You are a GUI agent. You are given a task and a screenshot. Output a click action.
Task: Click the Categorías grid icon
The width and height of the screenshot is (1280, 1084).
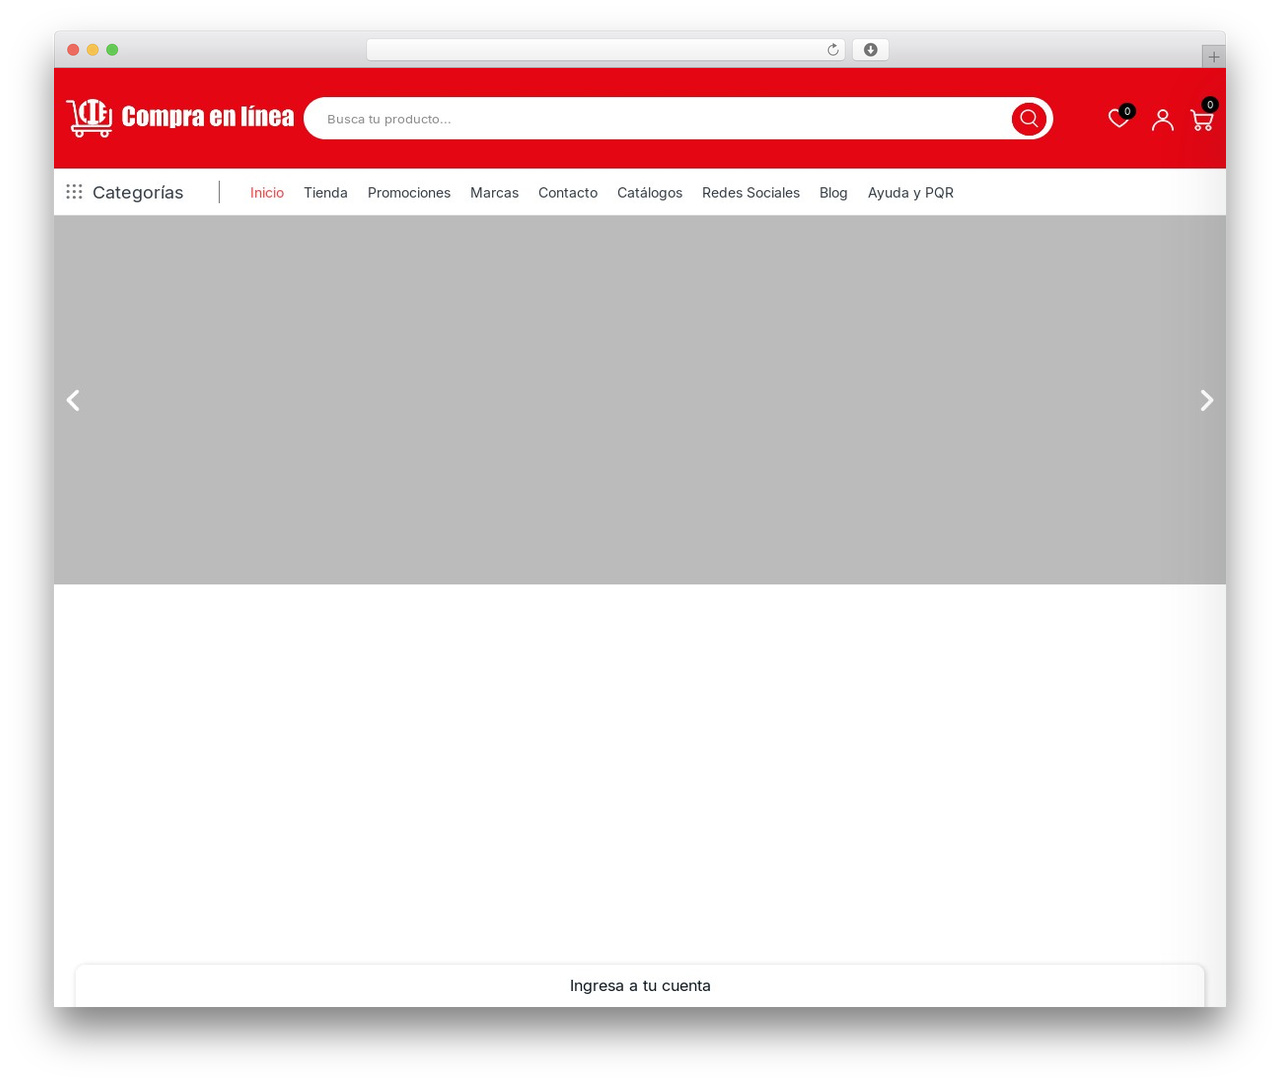click(74, 192)
